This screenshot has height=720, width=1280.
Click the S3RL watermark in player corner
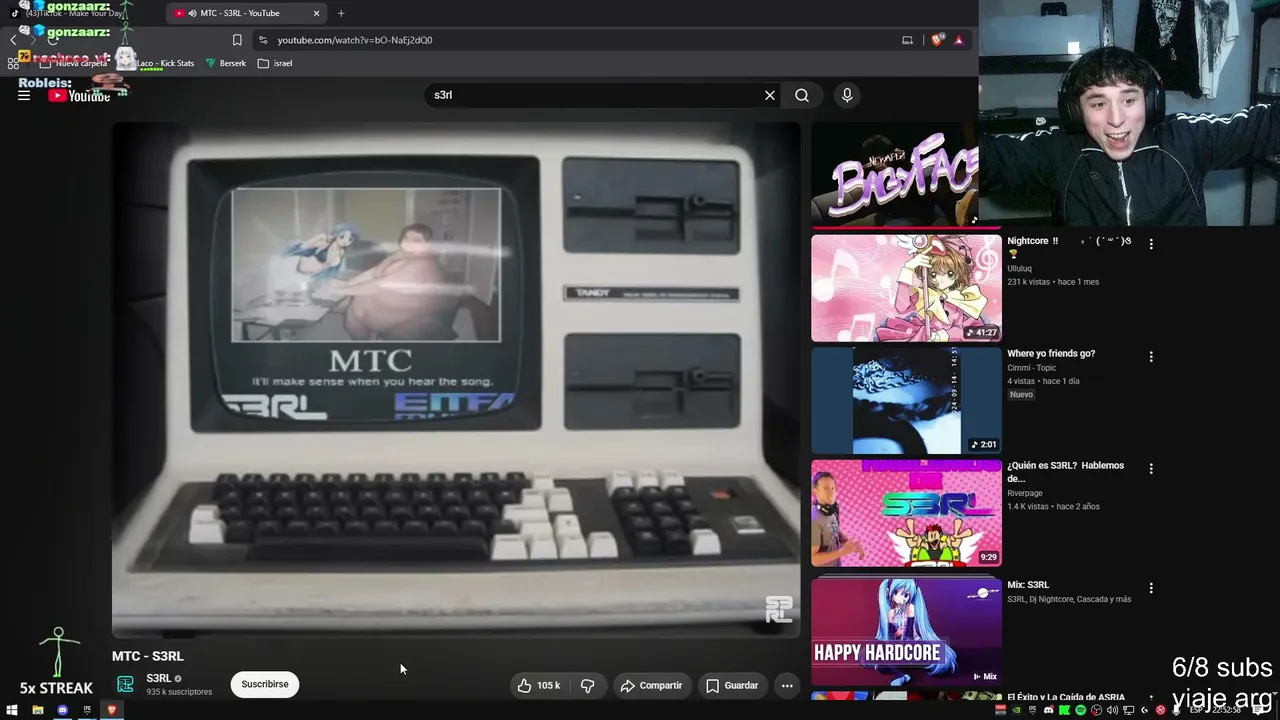point(779,609)
